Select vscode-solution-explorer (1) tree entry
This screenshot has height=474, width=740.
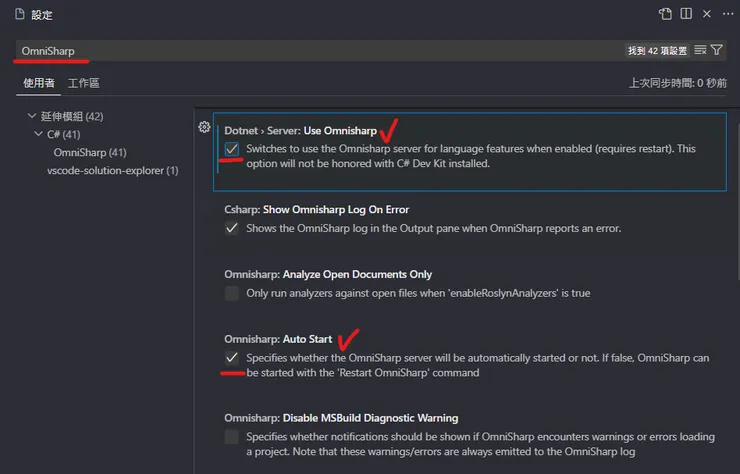tap(112, 171)
